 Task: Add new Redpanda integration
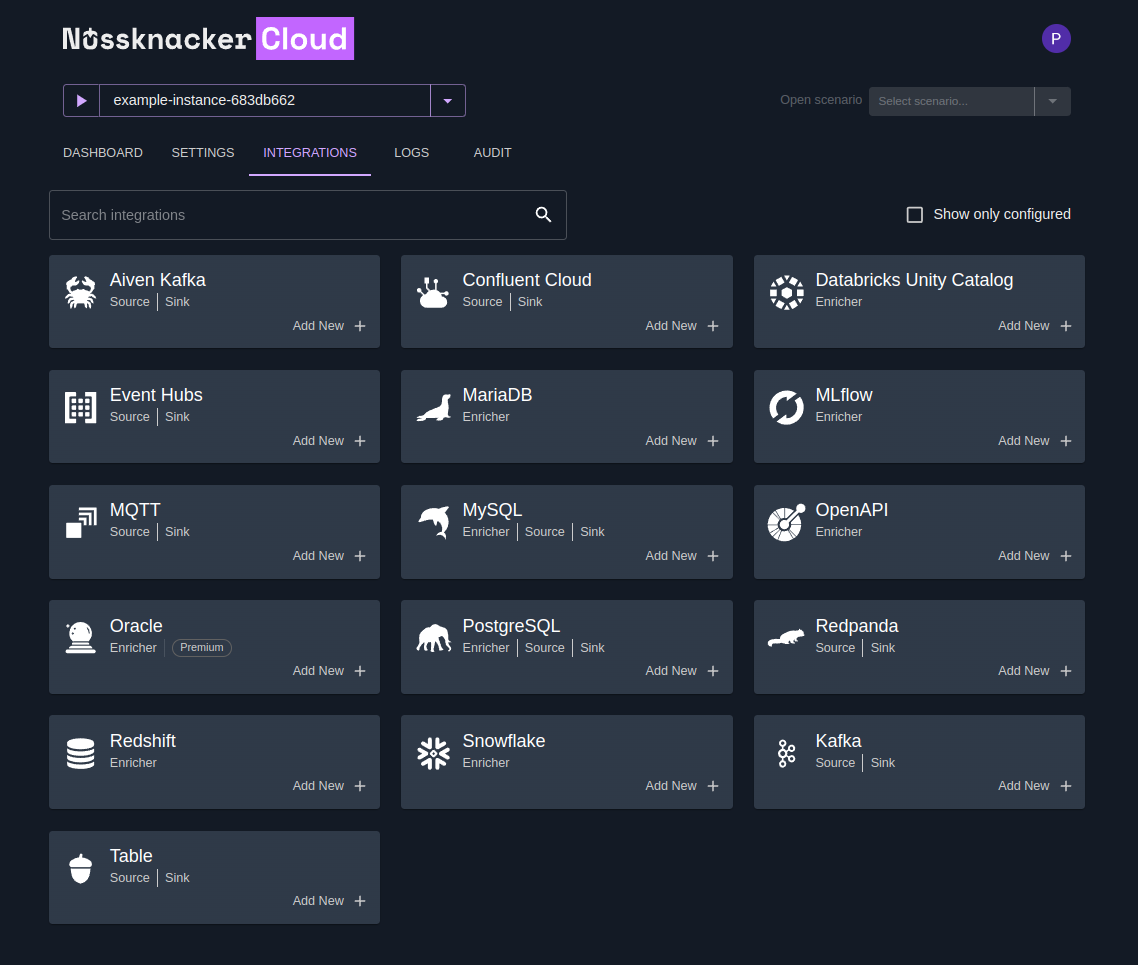1034,670
